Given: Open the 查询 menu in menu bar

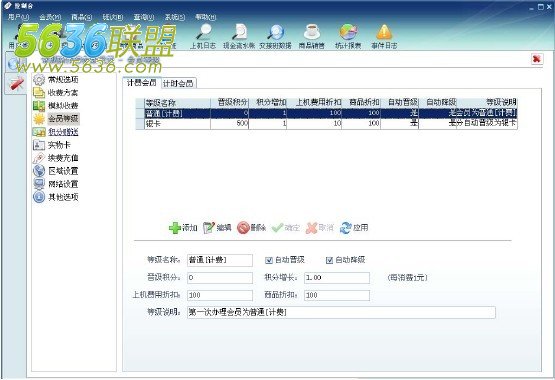Looking at the screenshot, I should click(143, 17).
